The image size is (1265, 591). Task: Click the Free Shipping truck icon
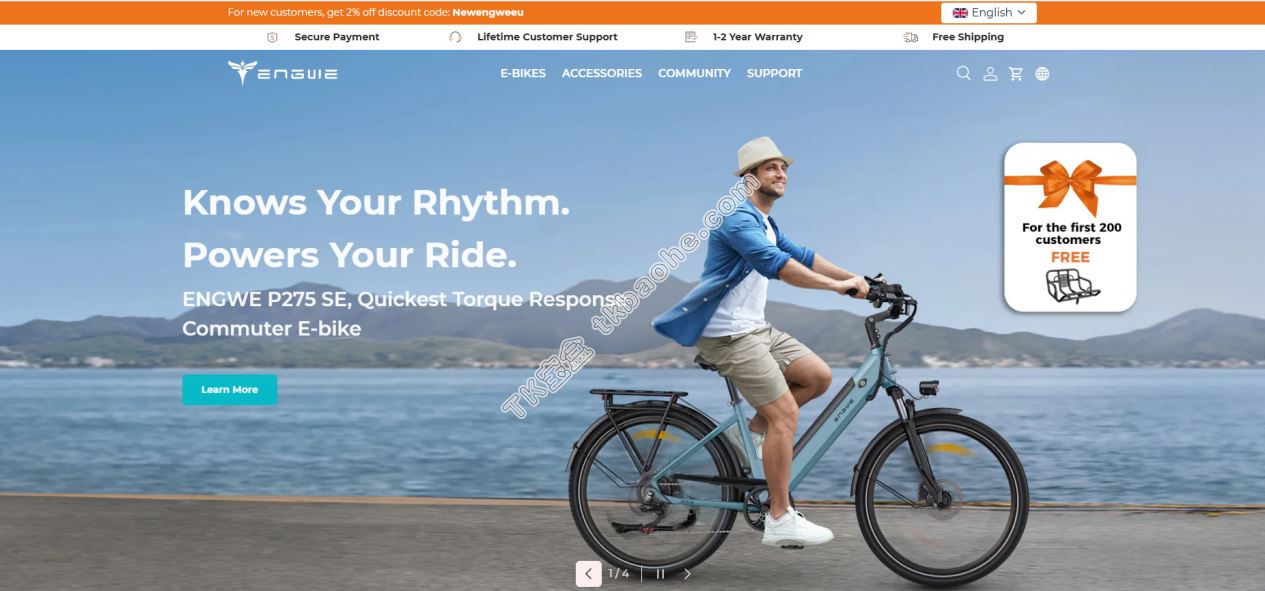pyautogui.click(x=910, y=37)
